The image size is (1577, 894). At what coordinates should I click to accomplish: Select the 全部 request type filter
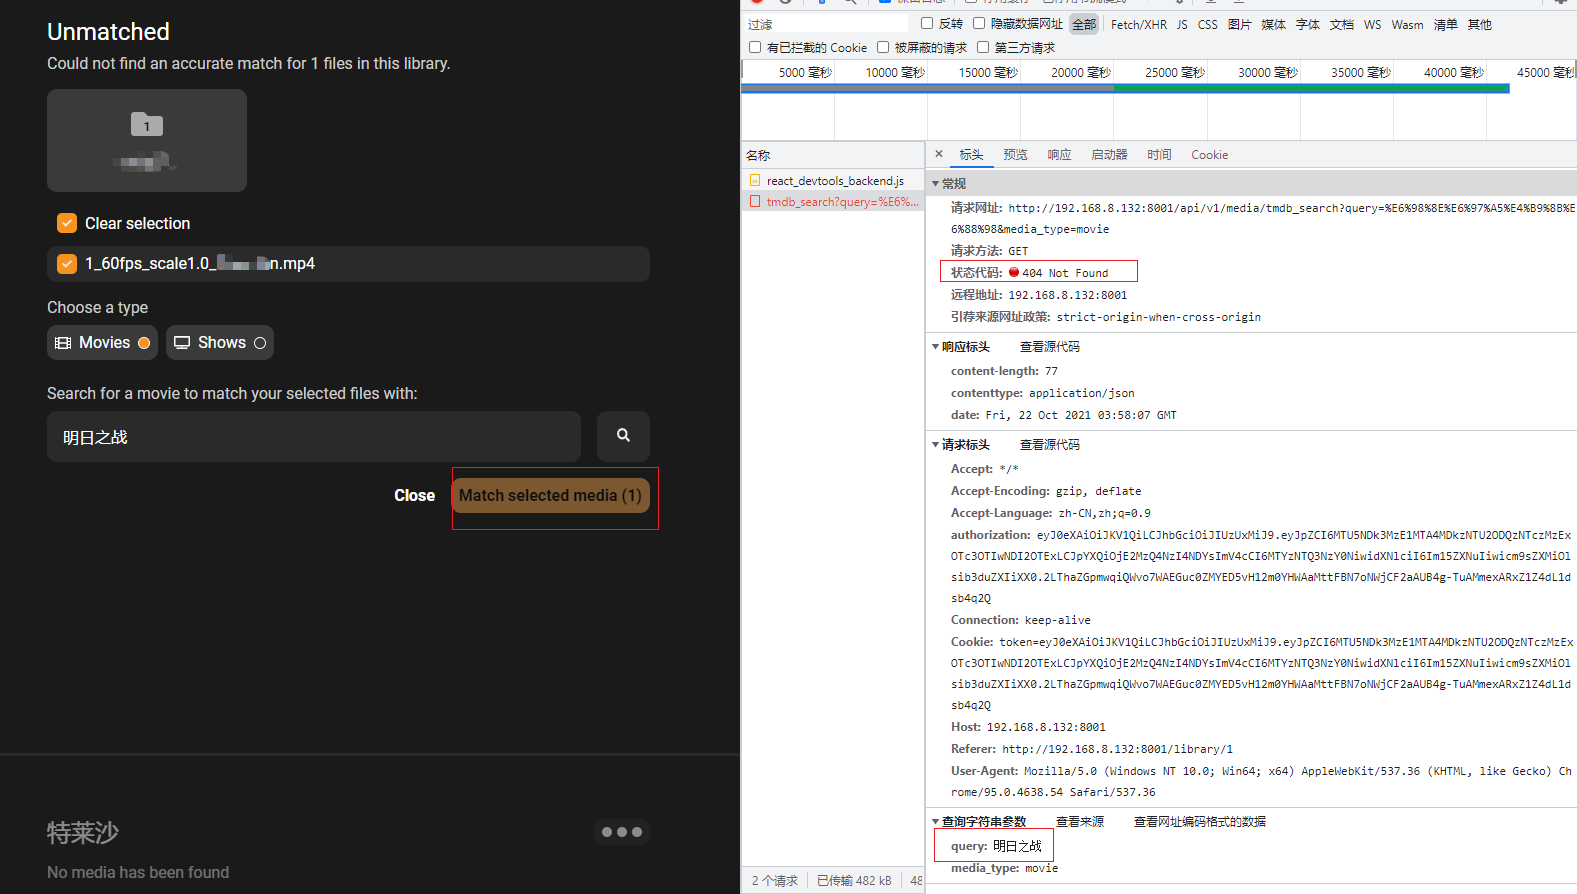pos(1084,24)
